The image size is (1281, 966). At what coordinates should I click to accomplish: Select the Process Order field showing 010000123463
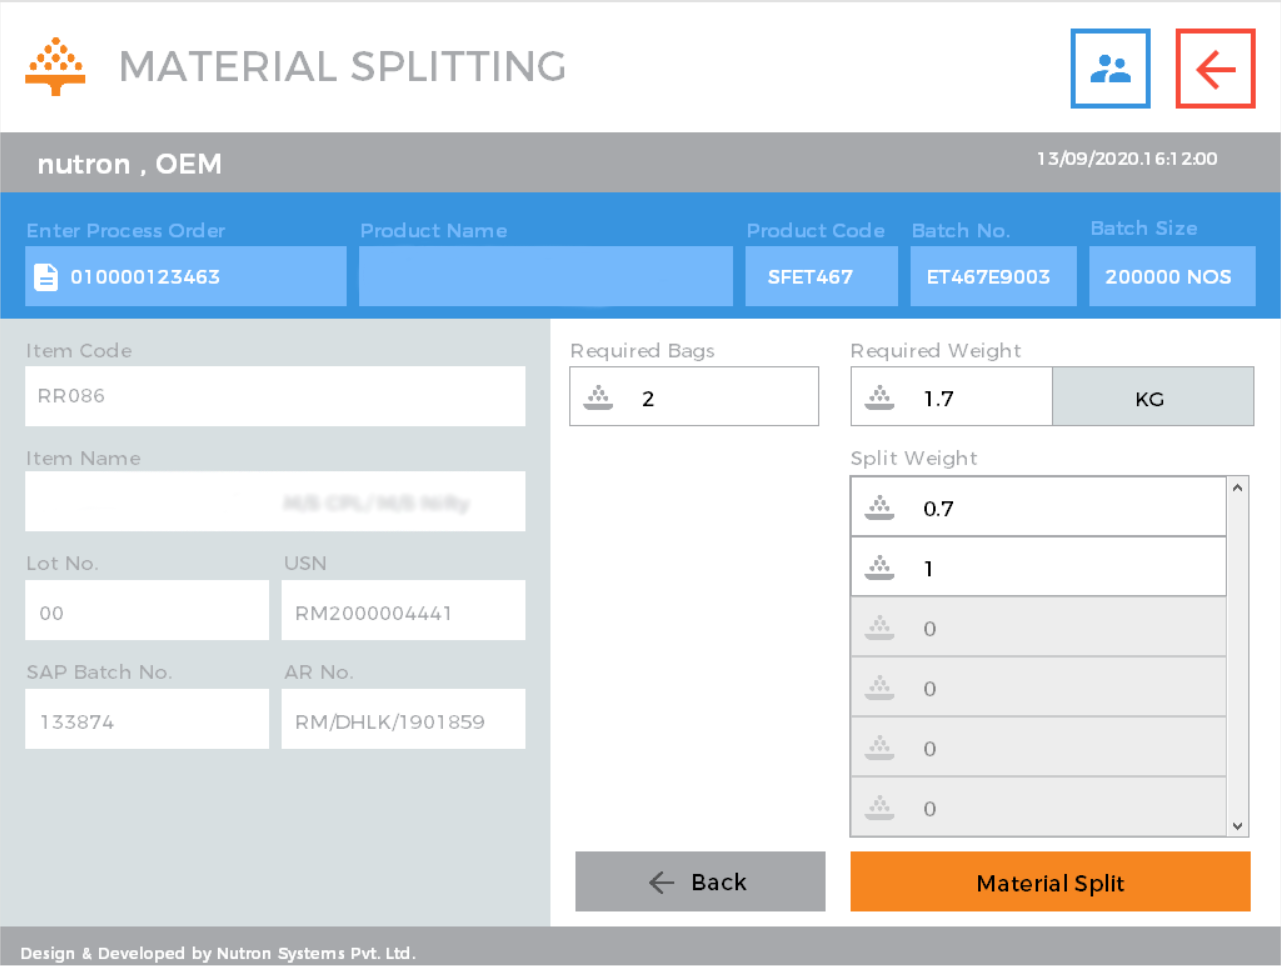[185, 276]
